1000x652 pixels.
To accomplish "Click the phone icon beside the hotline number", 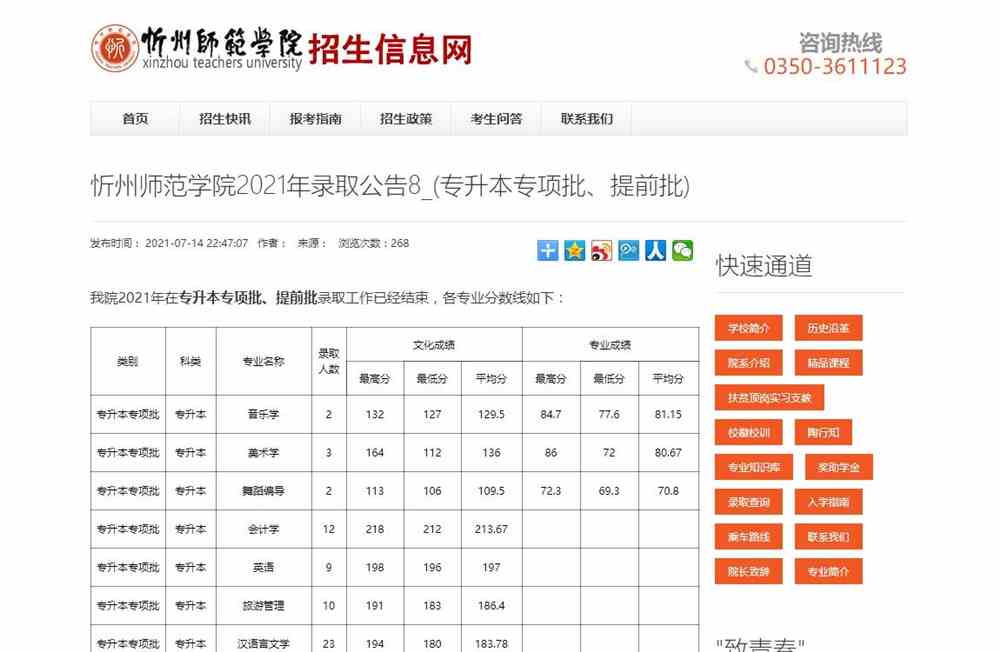I will (x=751, y=67).
